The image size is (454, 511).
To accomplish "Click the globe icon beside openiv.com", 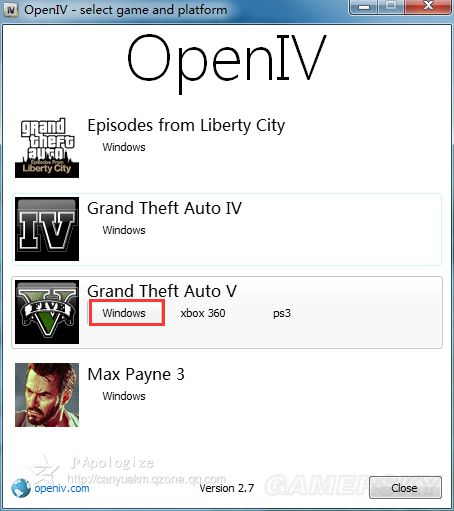I will (21, 488).
